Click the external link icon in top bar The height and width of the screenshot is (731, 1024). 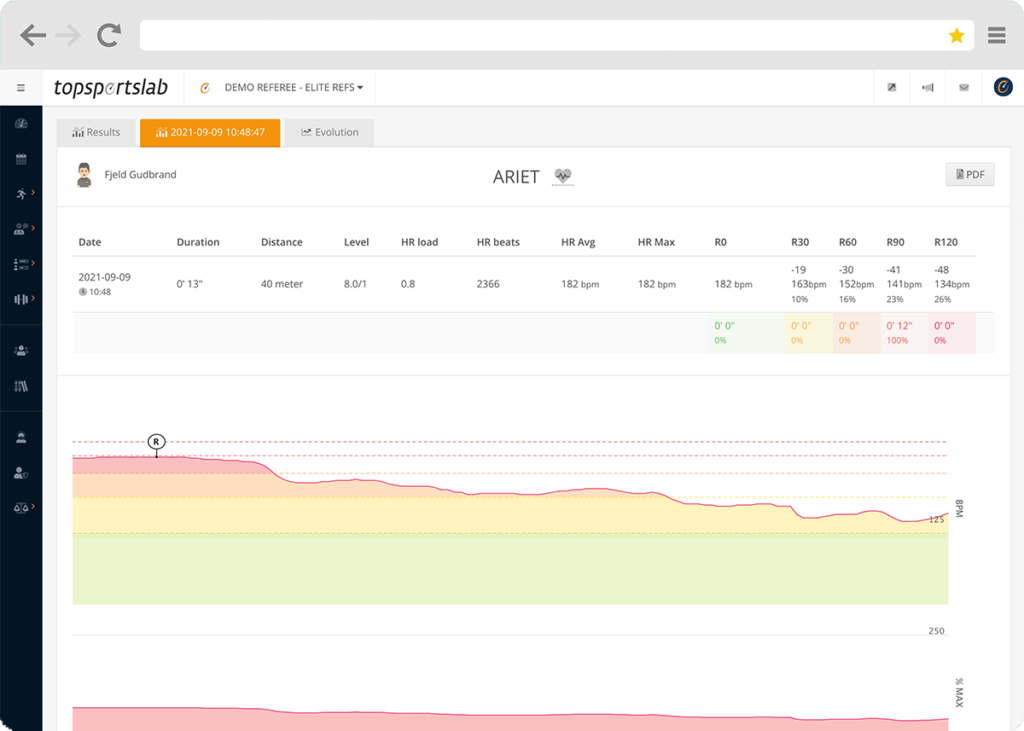click(x=891, y=87)
